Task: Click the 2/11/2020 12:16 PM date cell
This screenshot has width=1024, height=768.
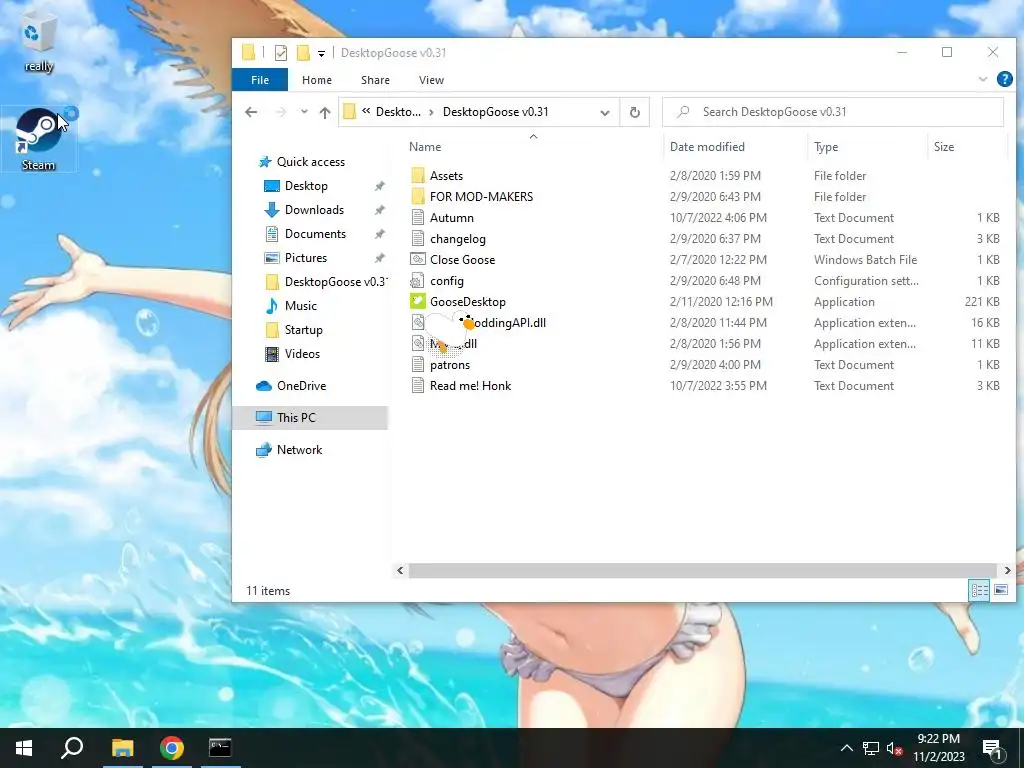Action: [x=721, y=302]
